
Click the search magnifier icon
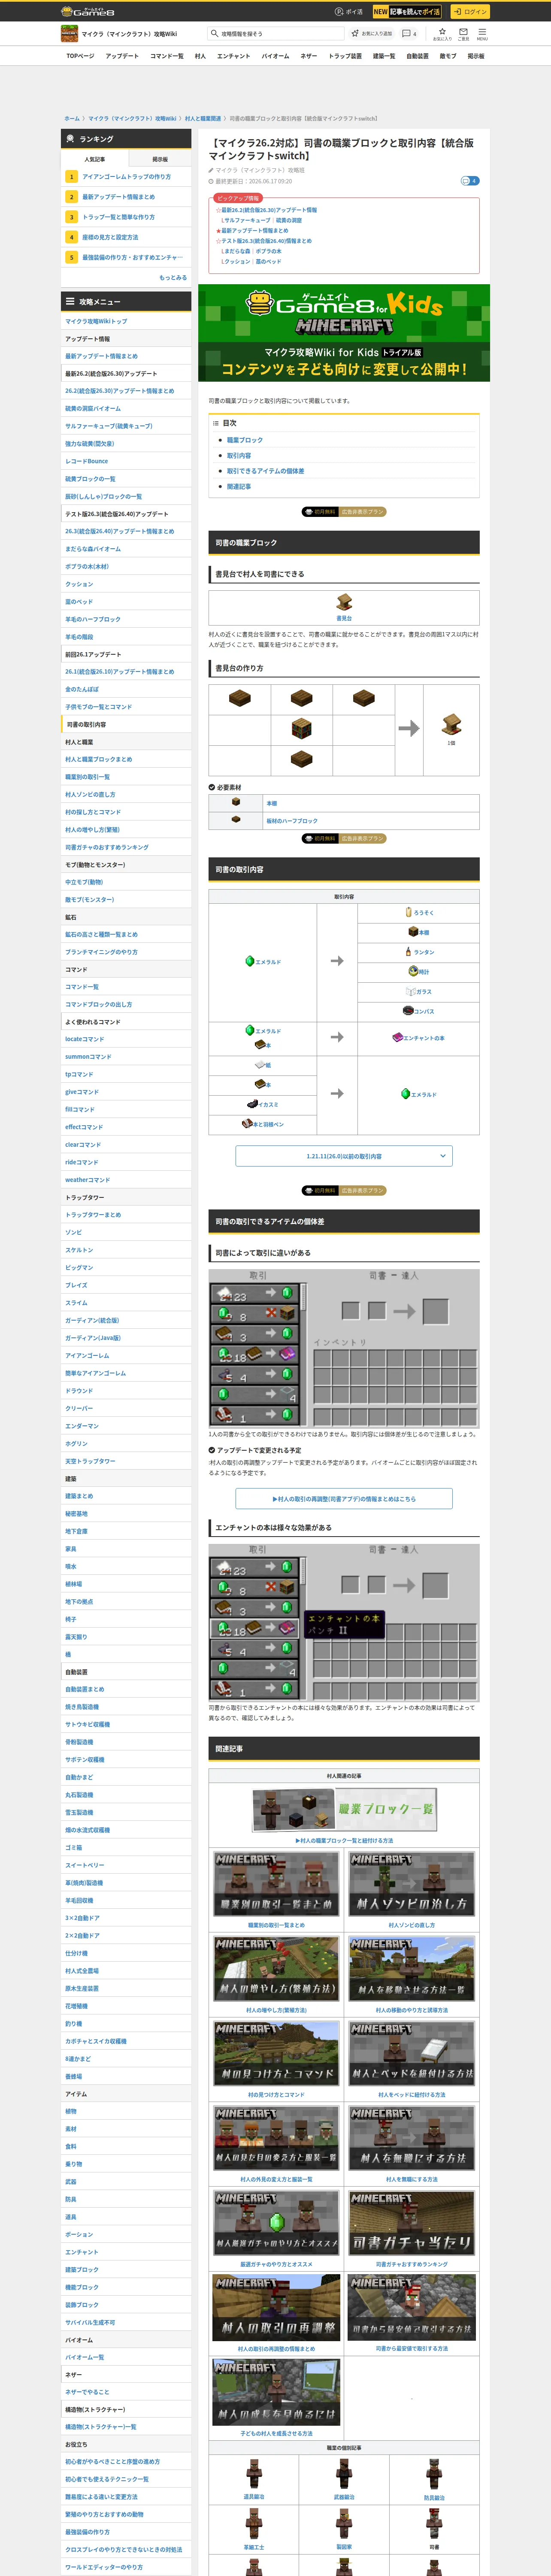pos(214,33)
